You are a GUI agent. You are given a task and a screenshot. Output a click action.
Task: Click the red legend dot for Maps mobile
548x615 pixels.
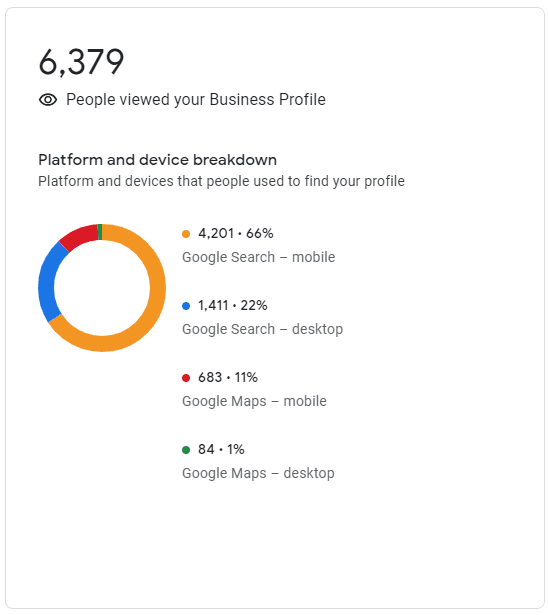(186, 378)
